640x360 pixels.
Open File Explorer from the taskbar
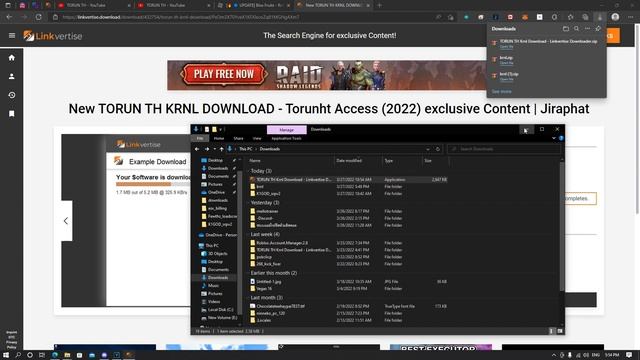(x=67, y=355)
